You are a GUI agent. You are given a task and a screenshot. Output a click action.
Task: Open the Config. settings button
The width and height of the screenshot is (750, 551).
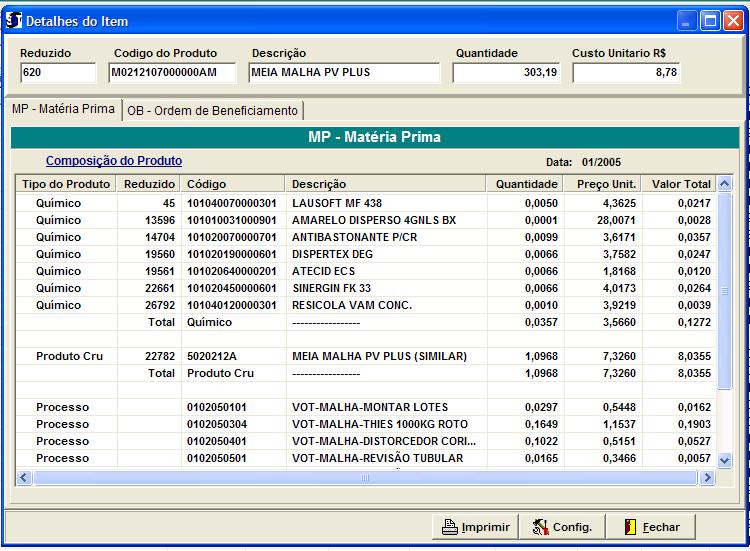pos(563,527)
